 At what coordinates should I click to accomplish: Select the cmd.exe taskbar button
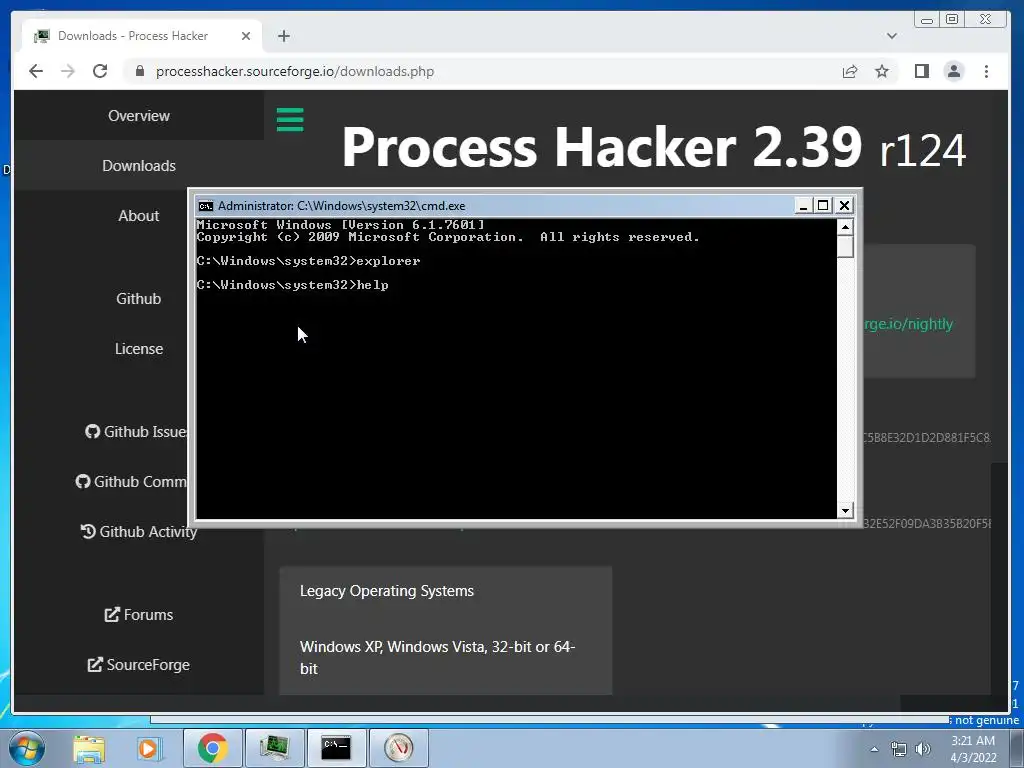[x=336, y=748]
